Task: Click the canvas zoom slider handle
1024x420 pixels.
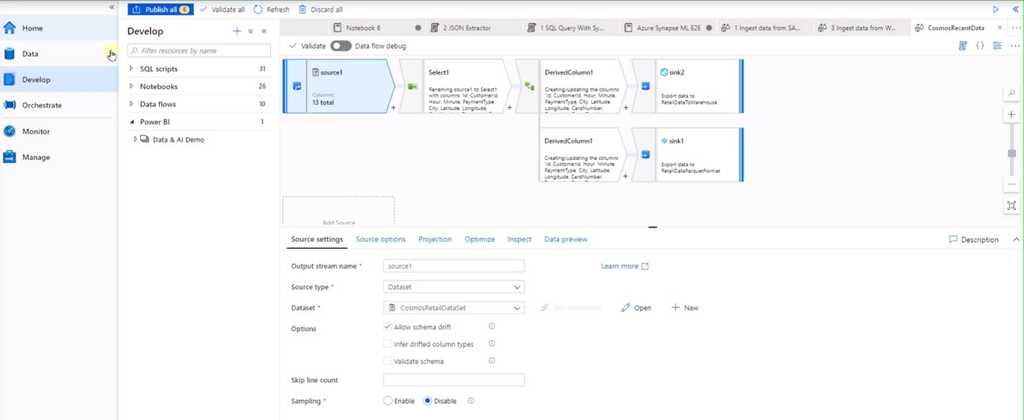Action: point(1011,154)
